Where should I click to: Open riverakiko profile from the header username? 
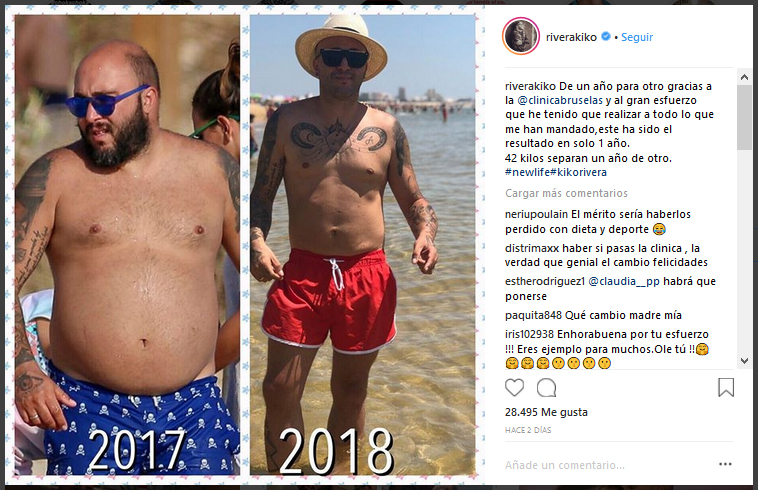(x=571, y=37)
